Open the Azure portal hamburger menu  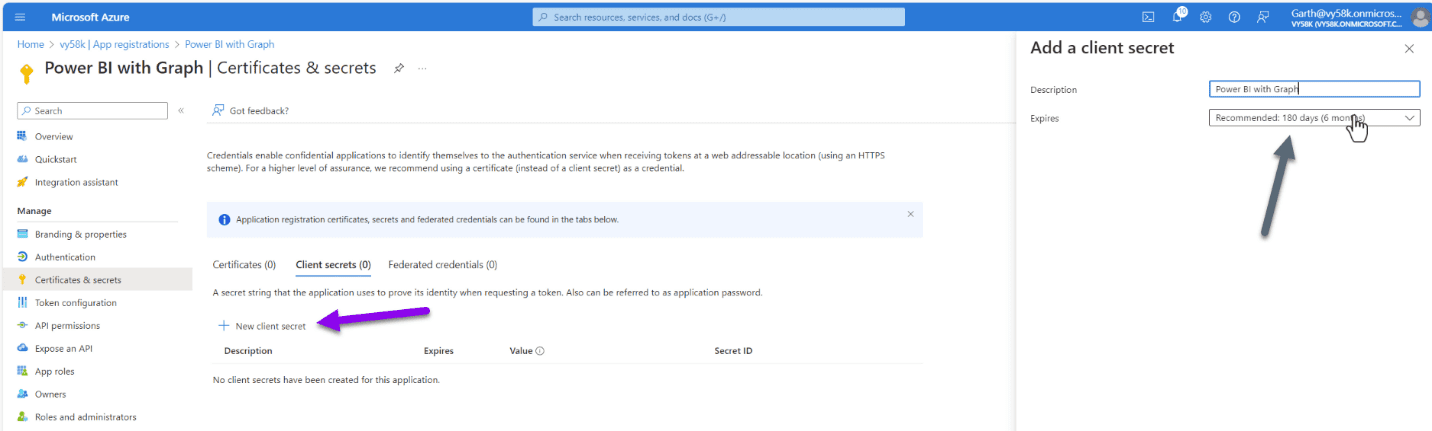point(20,17)
